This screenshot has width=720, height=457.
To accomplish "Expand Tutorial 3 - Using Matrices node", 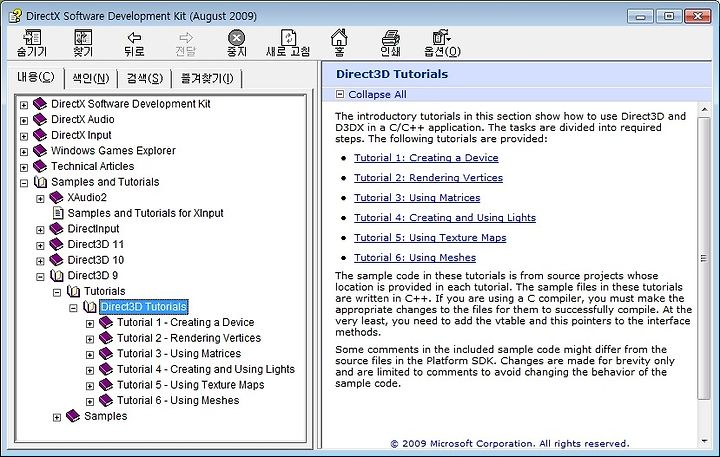I will pyautogui.click(x=90, y=355).
